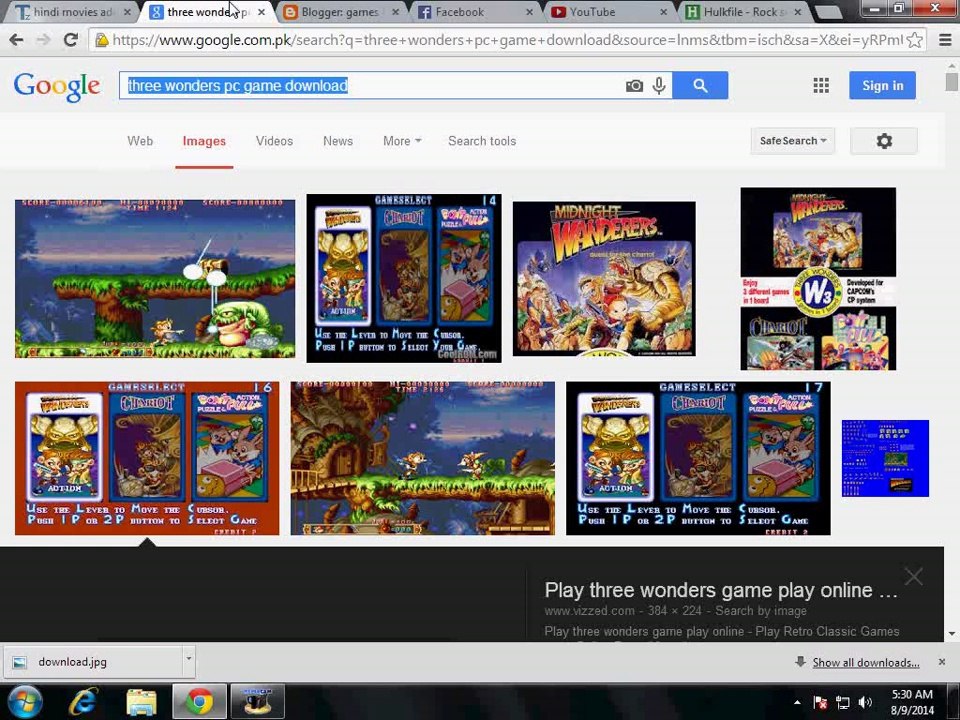Click the Search by image link
The height and width of the screenshot is (720, 960).
[x=761, y=610]
